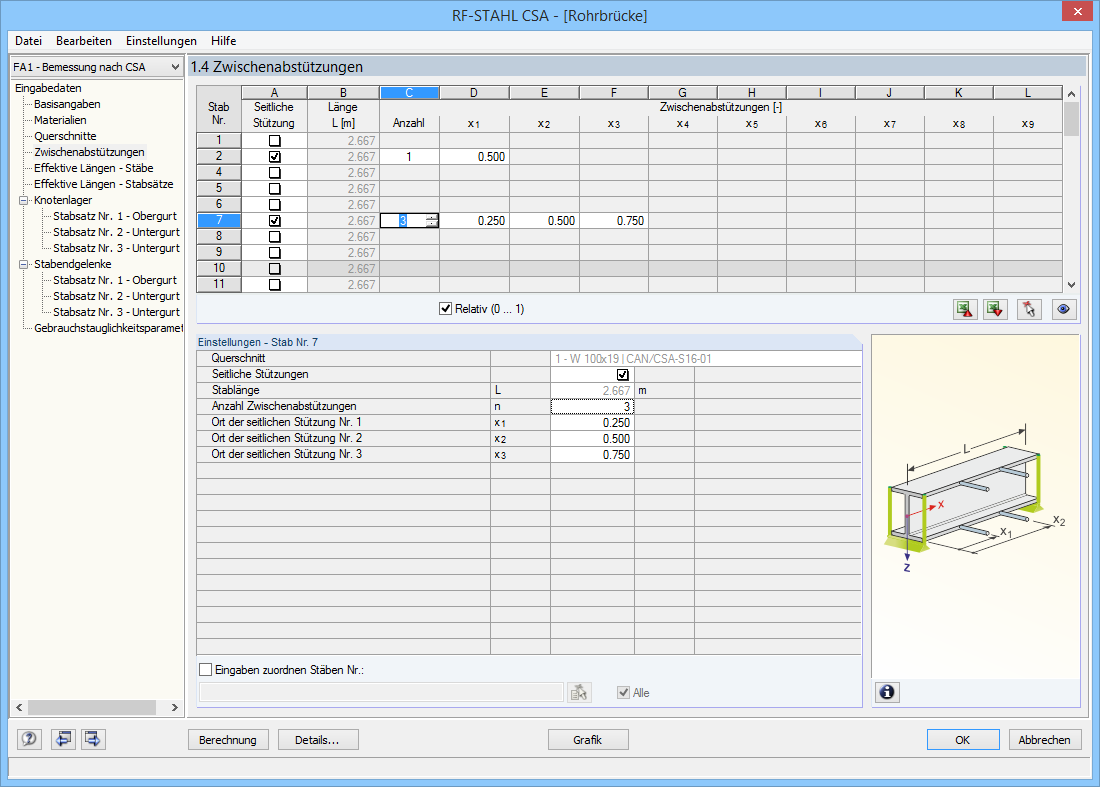
Task: Toggle the Relativ (0 ... 1) checkbox
Action: [x=445, y=309]
